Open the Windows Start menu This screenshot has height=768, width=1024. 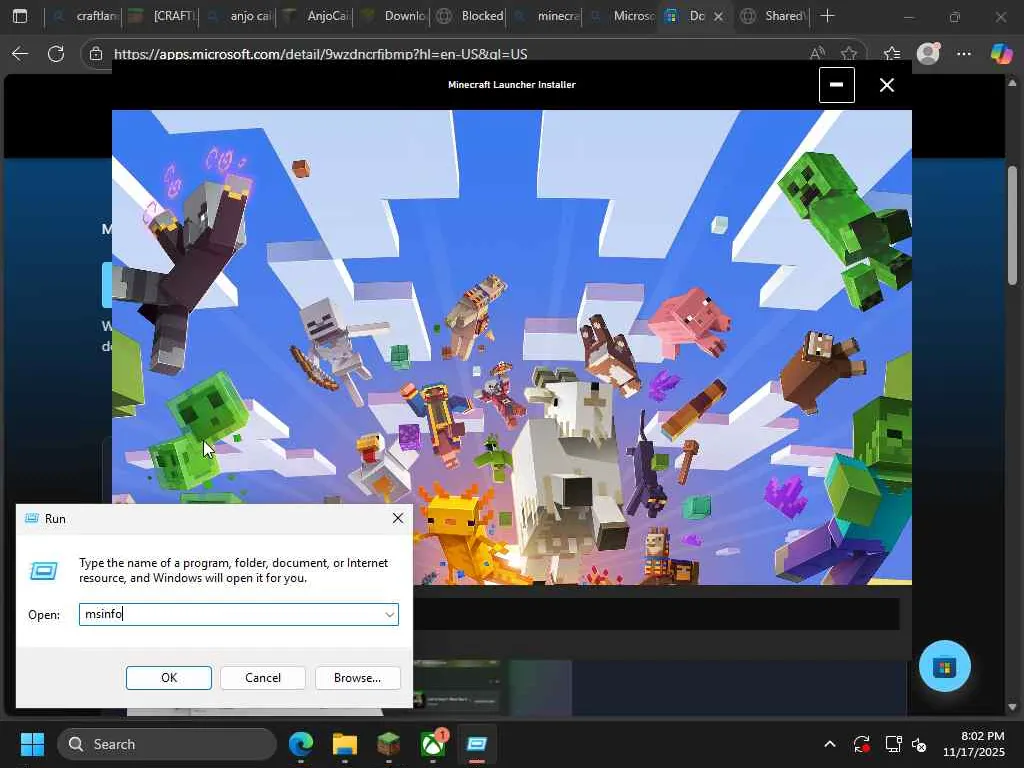point(32,744)
